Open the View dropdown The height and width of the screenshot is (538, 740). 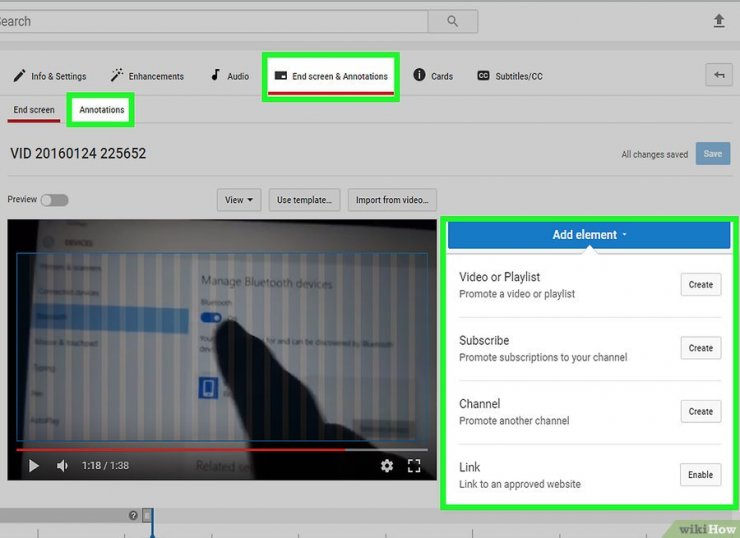pos(239,200)
